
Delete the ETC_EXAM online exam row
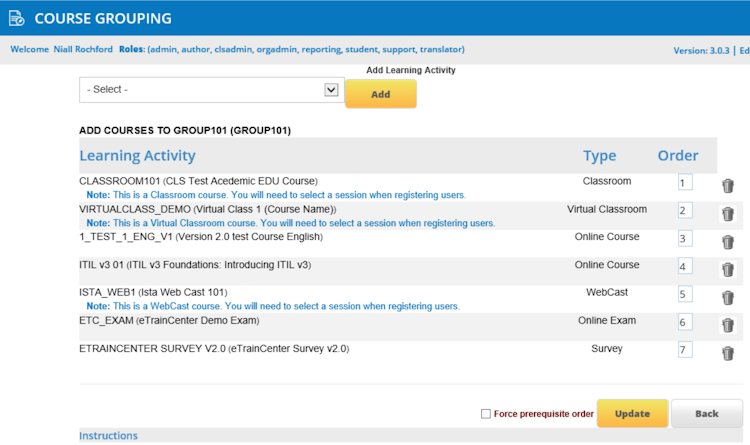728,325
